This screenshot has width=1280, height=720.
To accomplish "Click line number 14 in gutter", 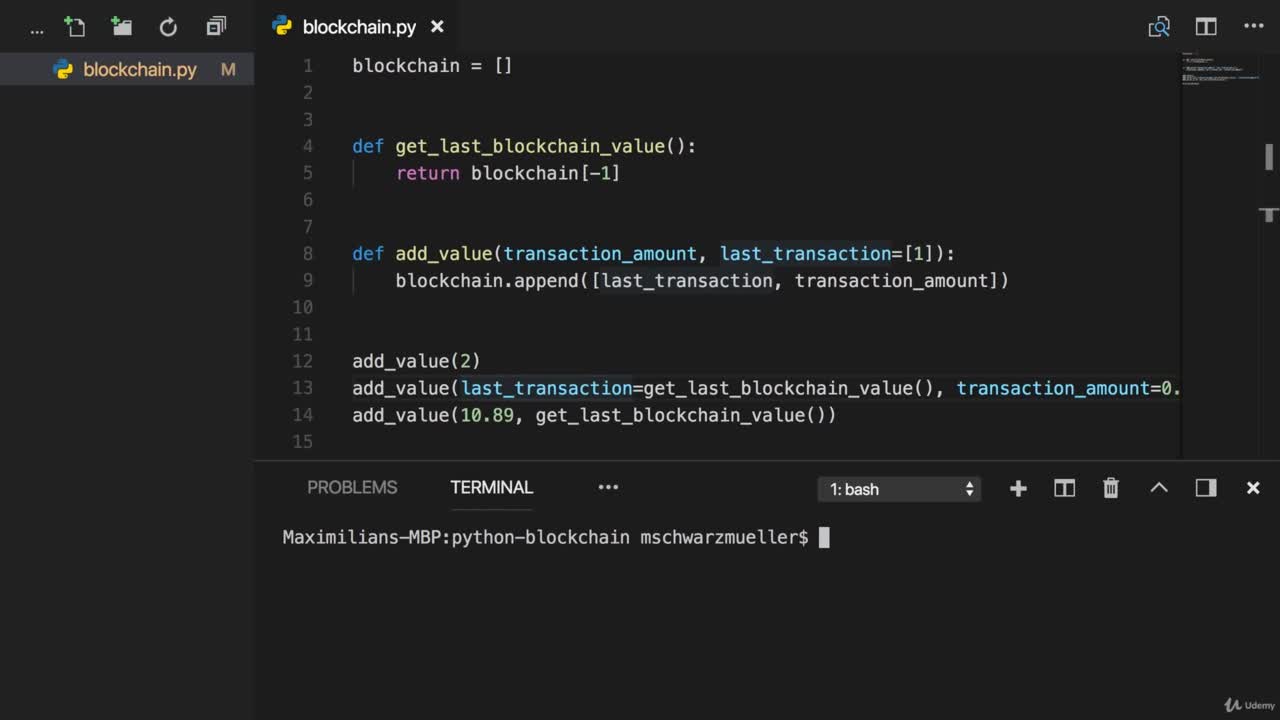I will pyautogui.click(x=303, y=415).
